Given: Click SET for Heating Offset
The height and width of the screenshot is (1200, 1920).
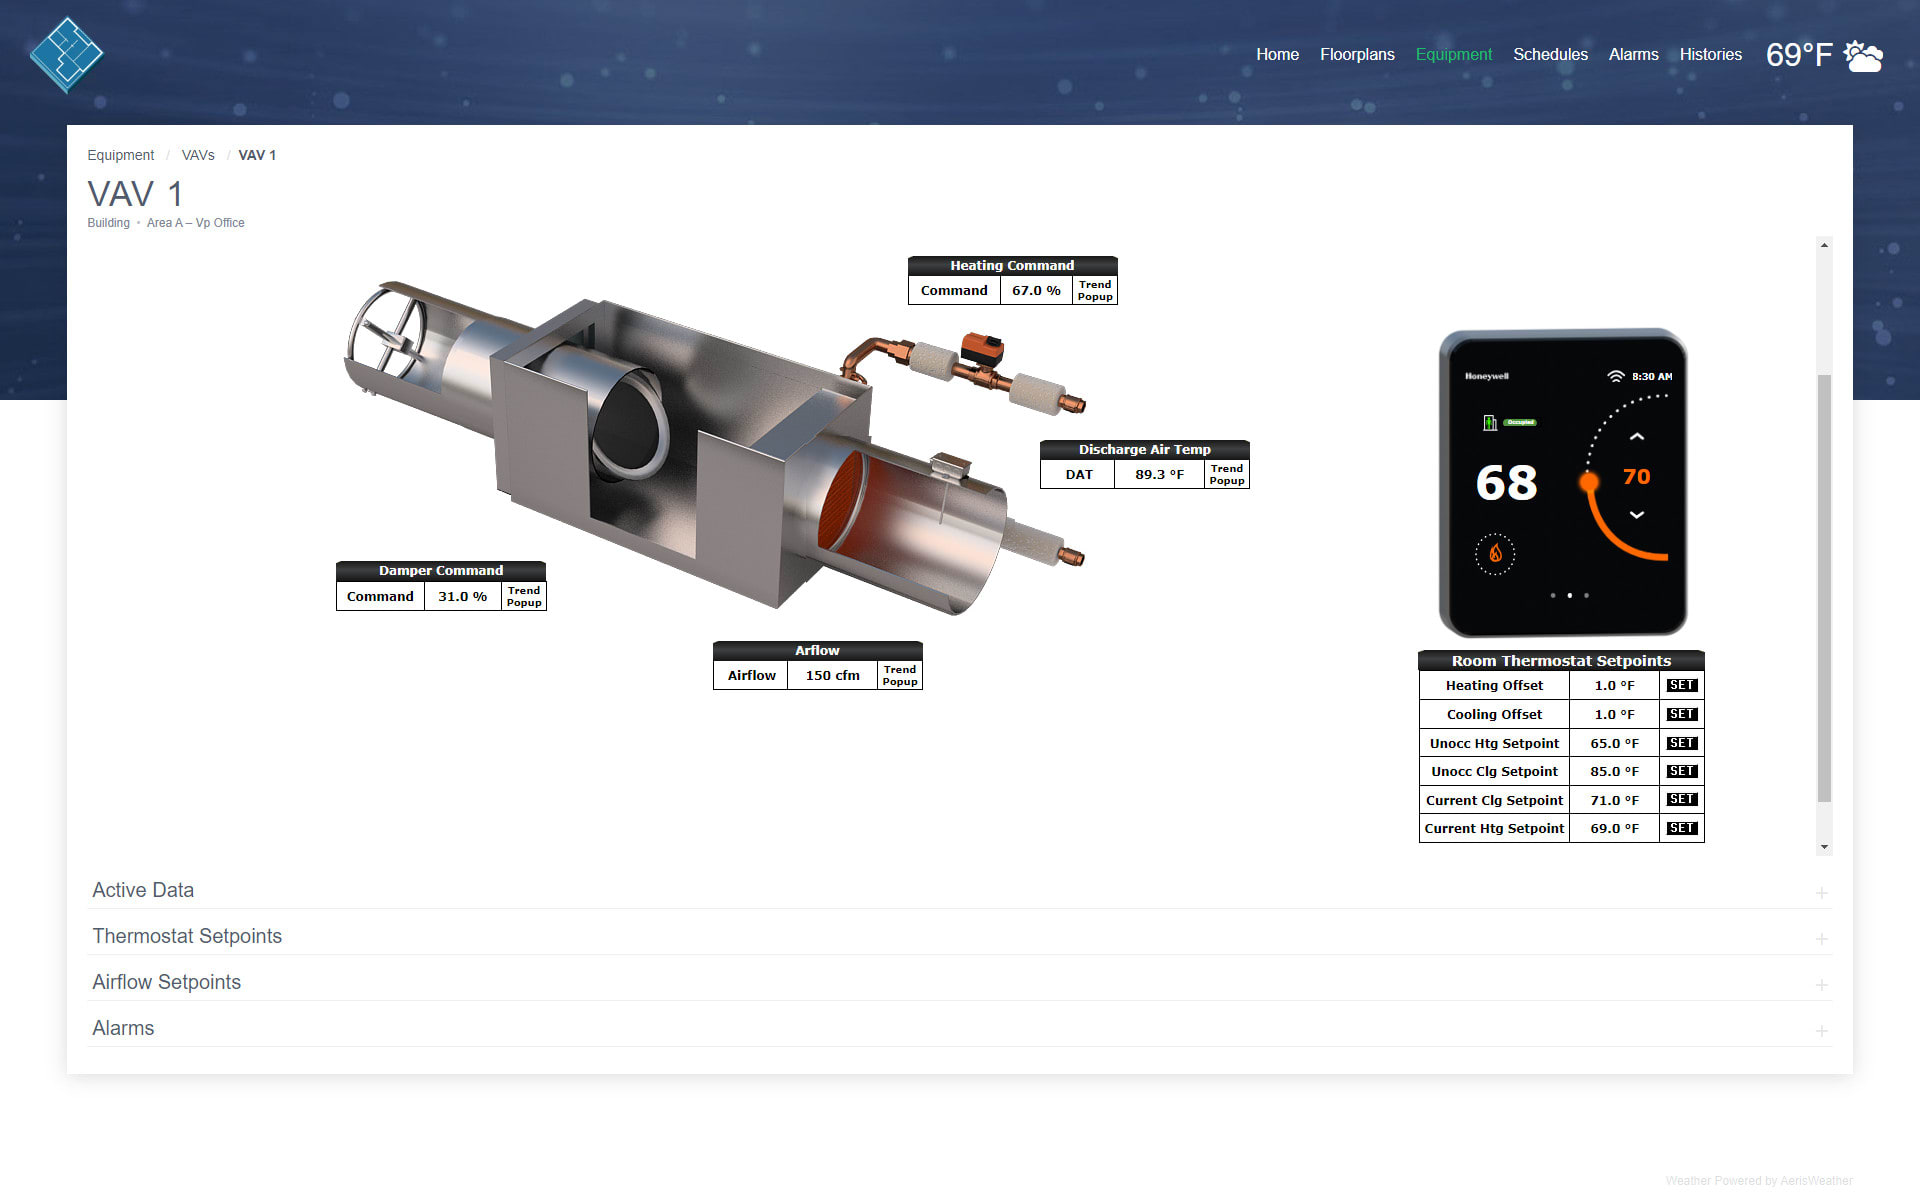Looking at the screenshot, I should (x=1681, y=685).
